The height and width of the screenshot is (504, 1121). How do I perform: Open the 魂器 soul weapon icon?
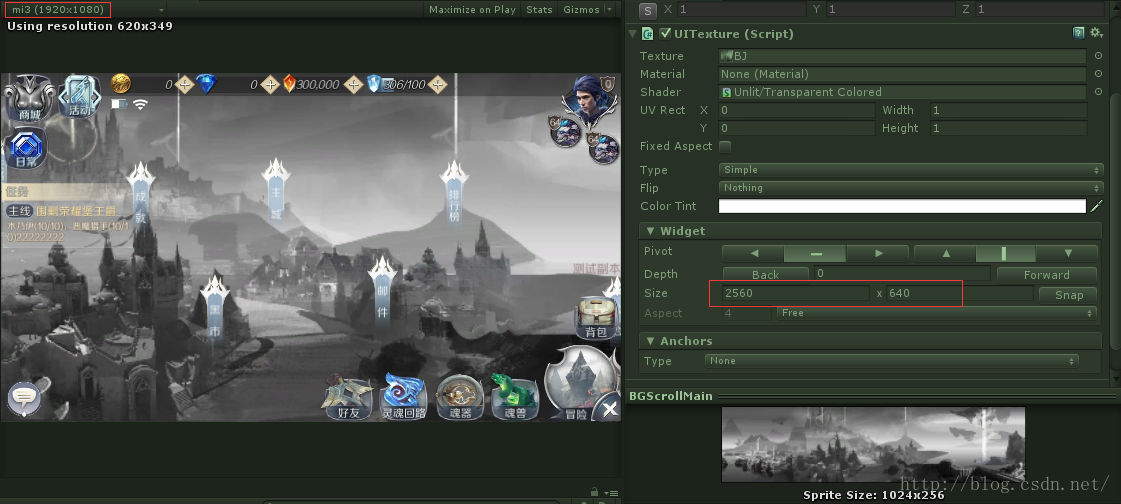(460, 397)
